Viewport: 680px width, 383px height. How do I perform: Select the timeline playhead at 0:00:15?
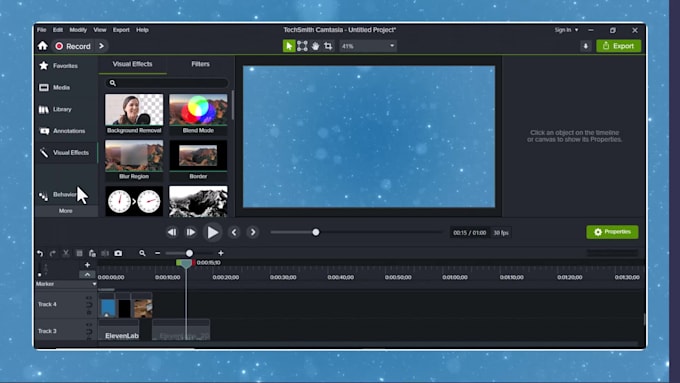(x=186, y=263)
